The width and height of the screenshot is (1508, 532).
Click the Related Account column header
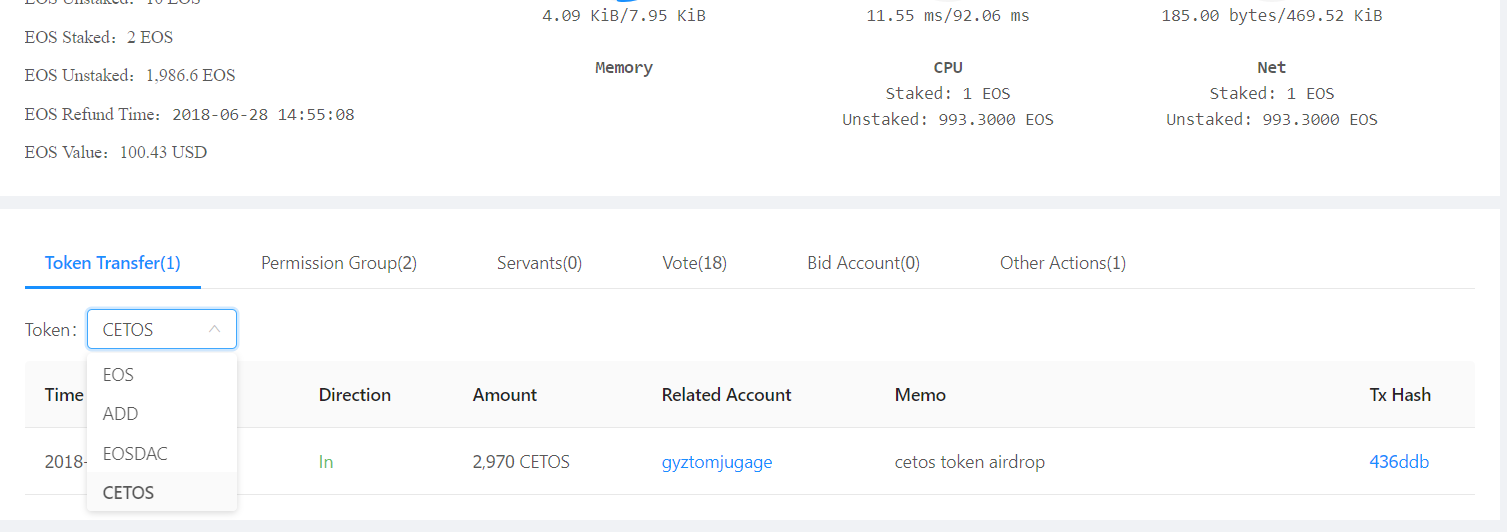point(726,395)
